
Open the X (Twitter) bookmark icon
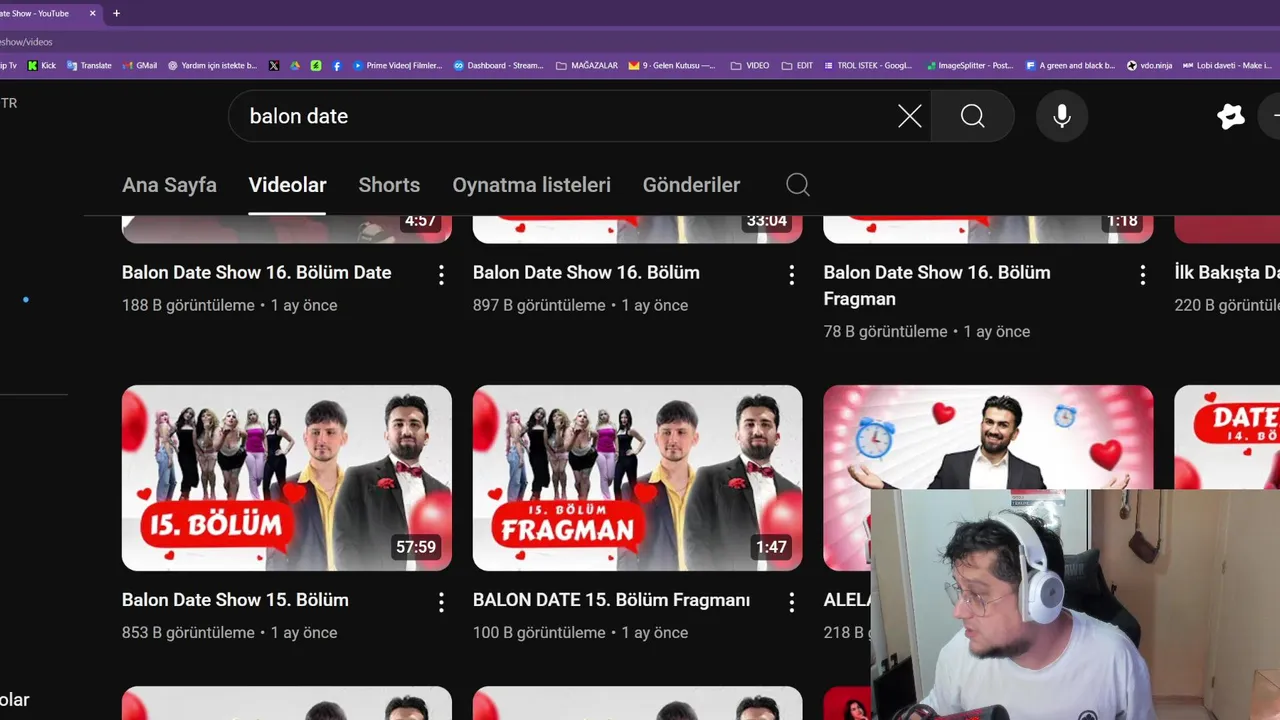pos(274,65)
